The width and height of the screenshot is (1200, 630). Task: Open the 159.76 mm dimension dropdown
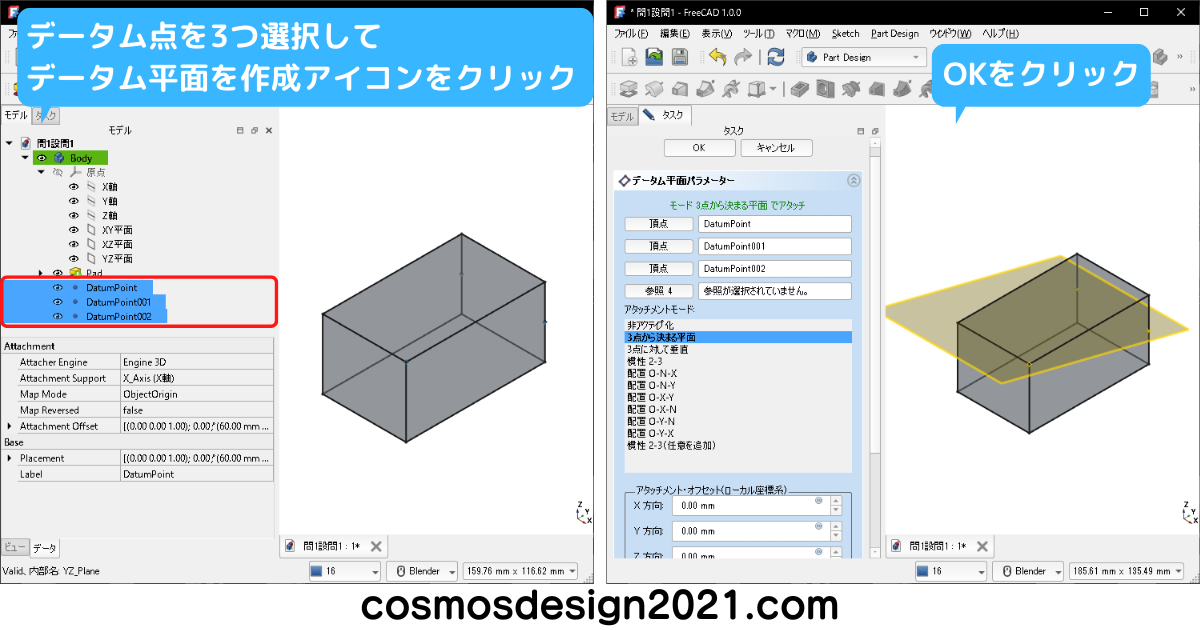(520, 571)
